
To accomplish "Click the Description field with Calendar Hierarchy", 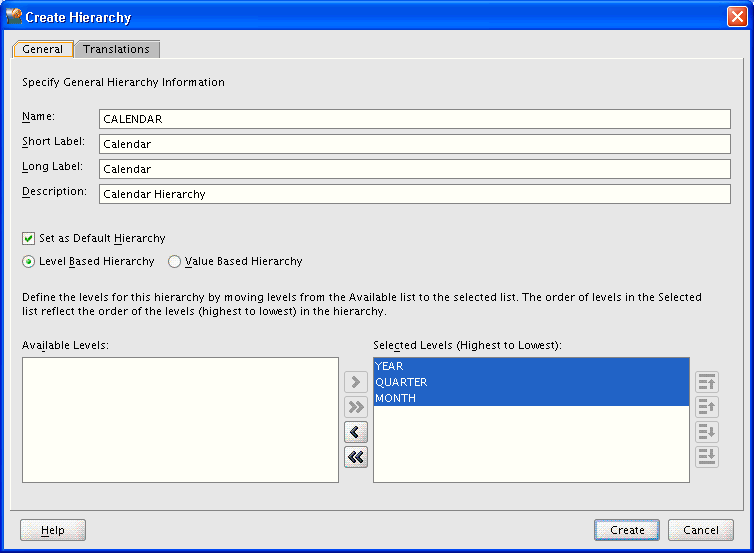I will point(415,194).
